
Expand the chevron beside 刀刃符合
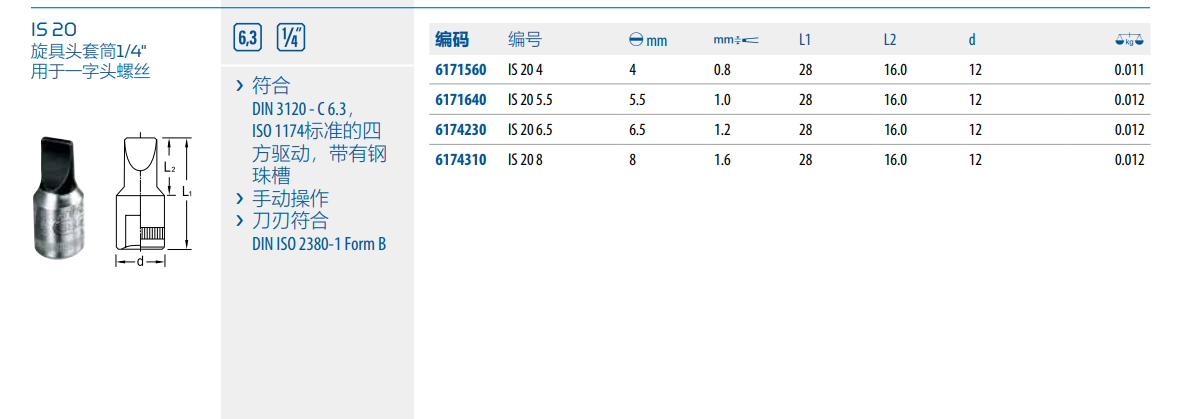coord(239,221)
